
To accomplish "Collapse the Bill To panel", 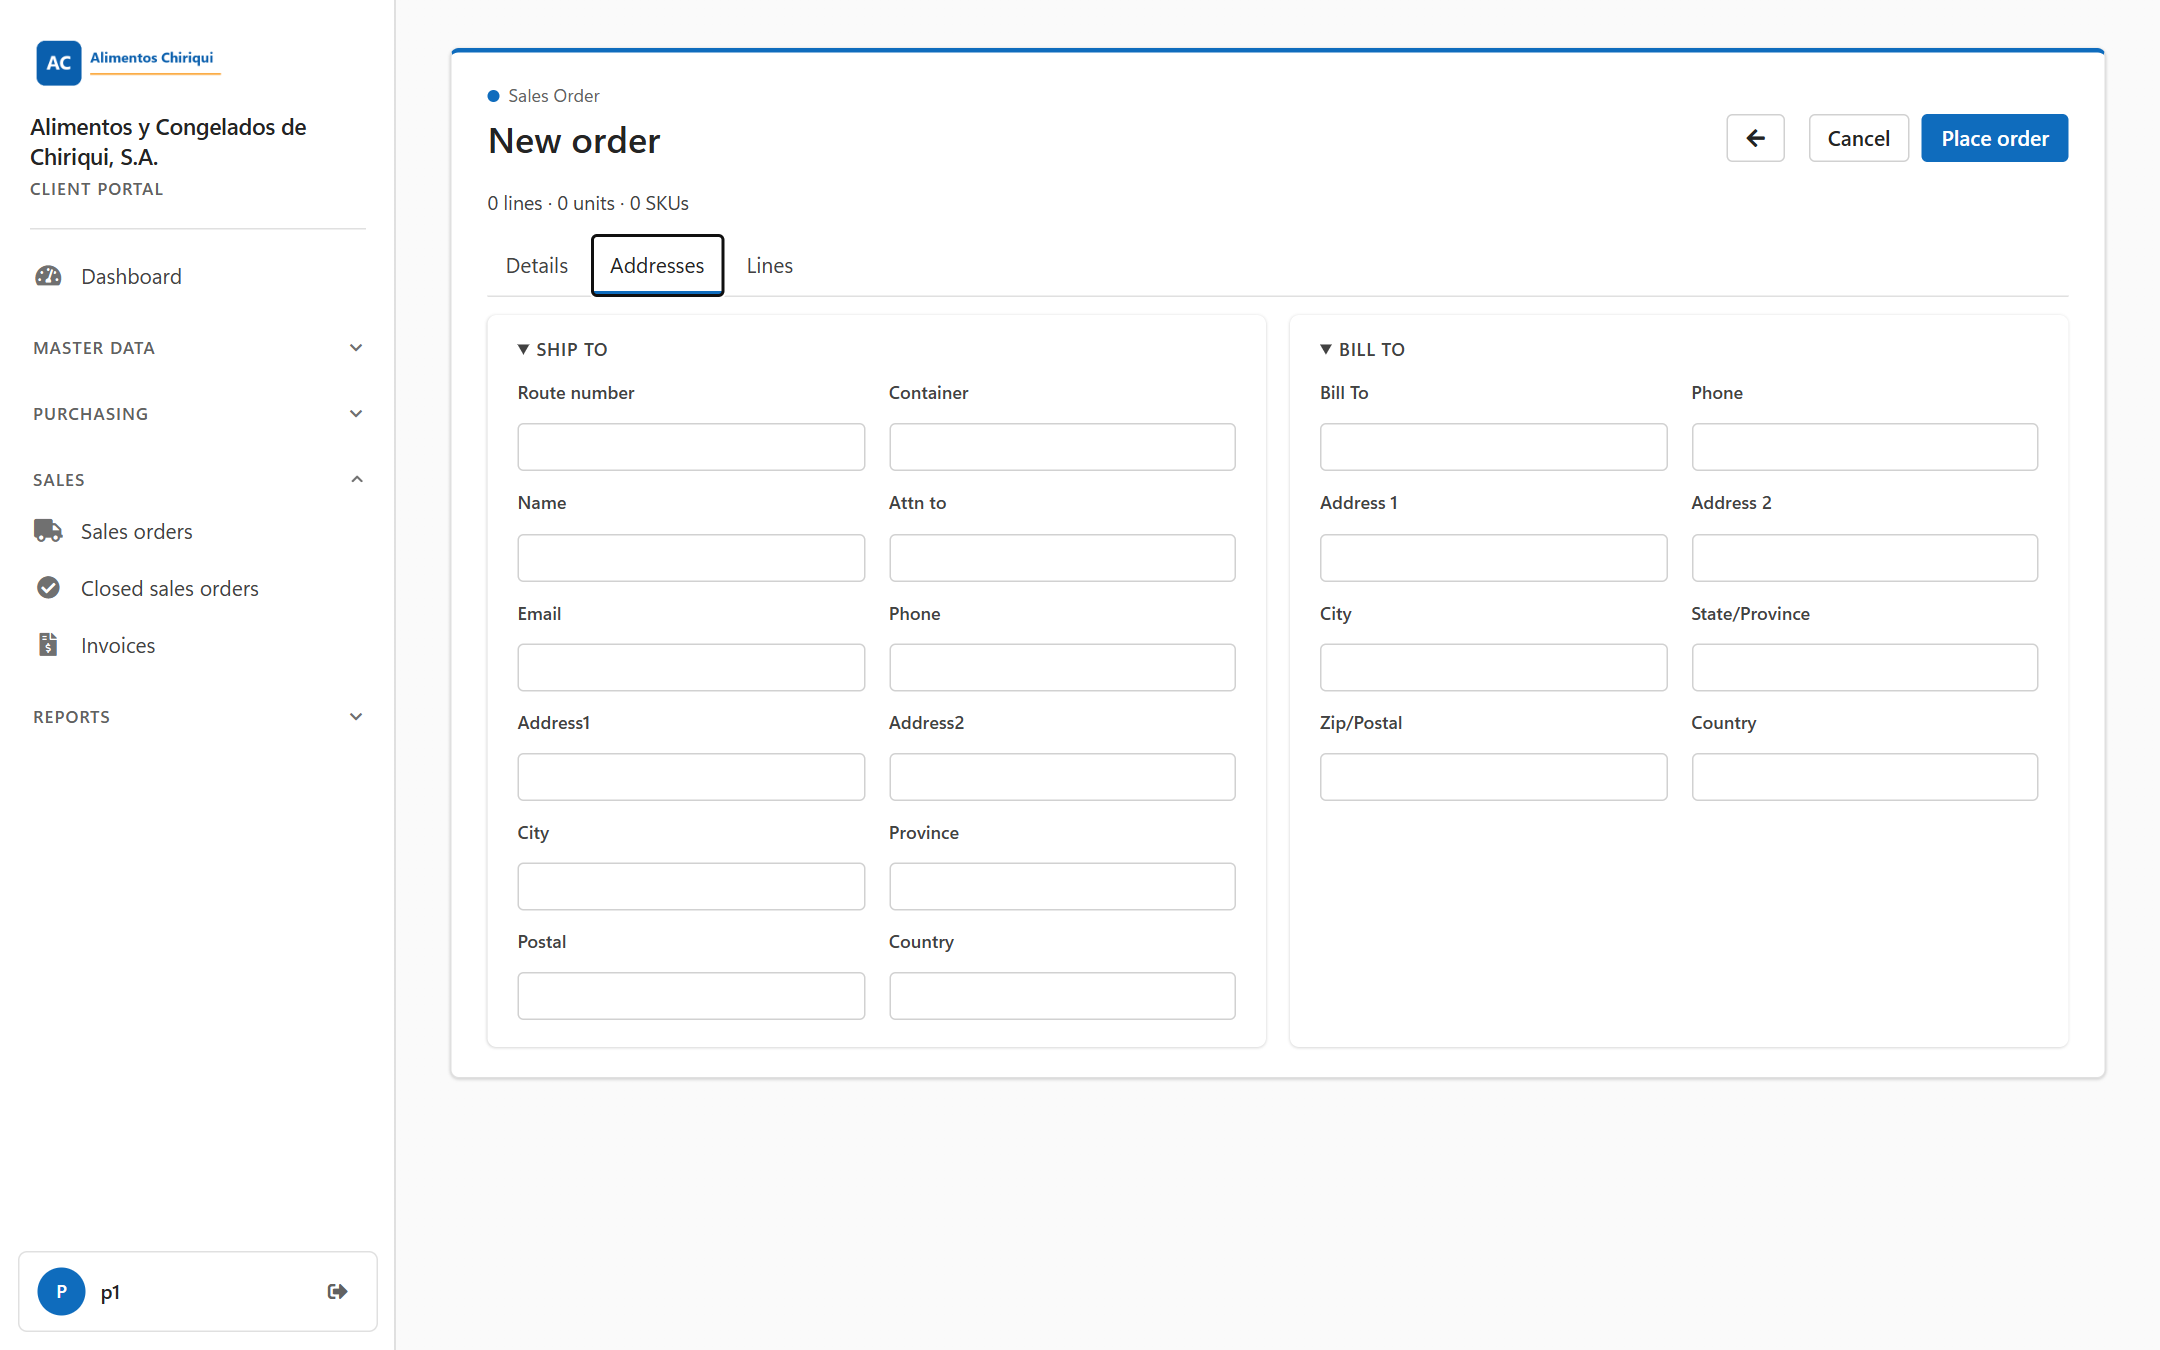I will pyautogui.click(x=1362, y=349).
